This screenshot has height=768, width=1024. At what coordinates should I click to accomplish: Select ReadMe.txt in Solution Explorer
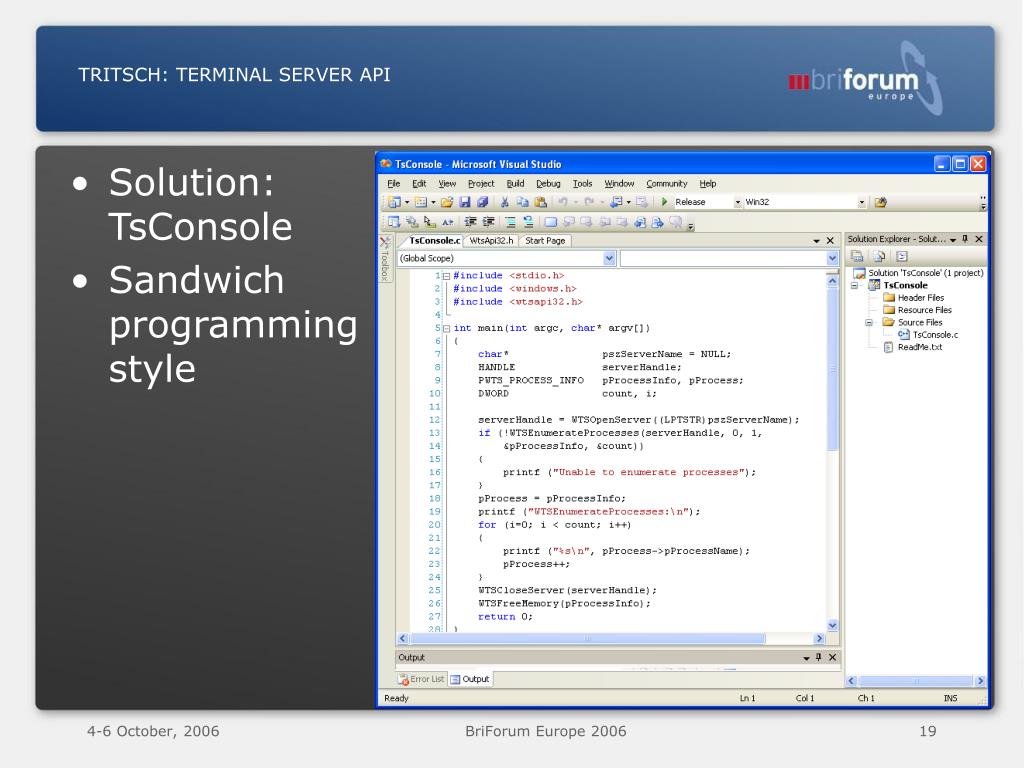913,347
